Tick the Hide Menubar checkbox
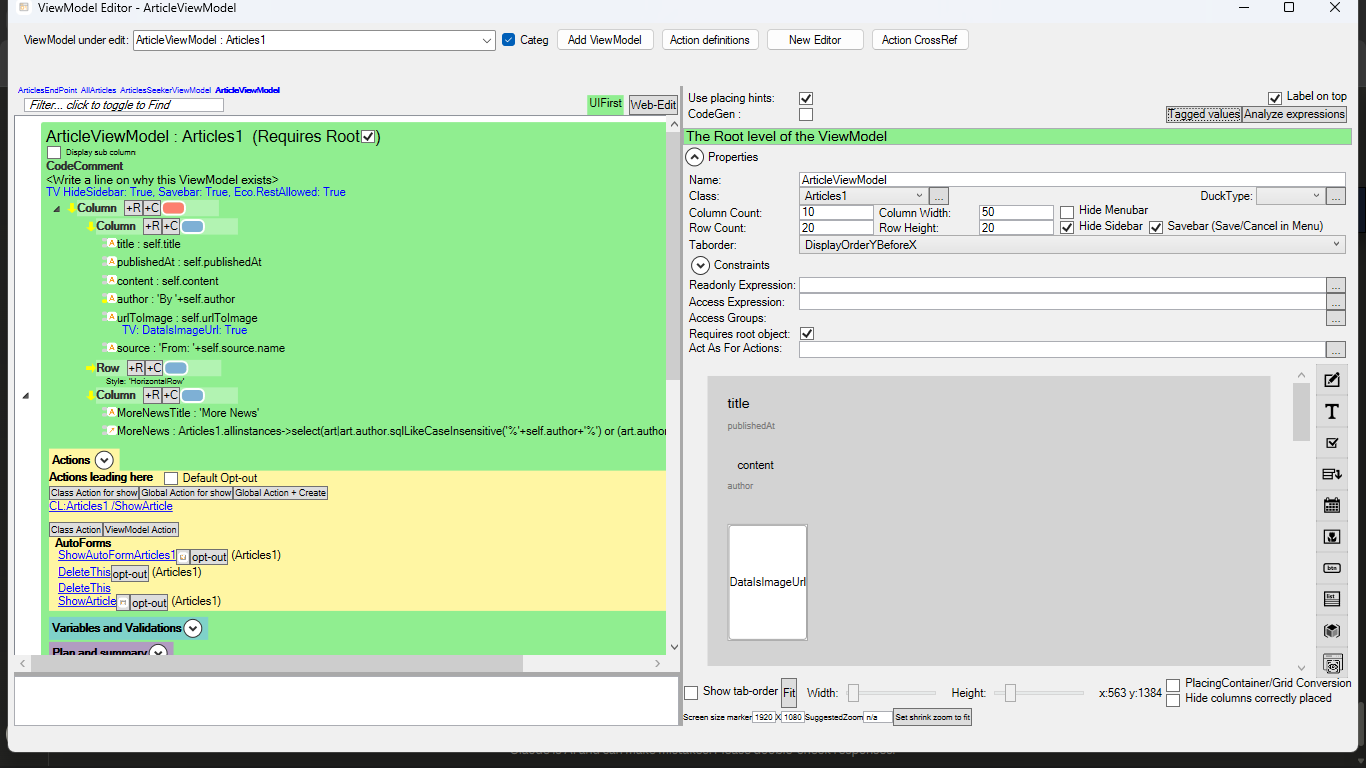The width and height of the screenshot is (1366, 768). click(1067, 211)
